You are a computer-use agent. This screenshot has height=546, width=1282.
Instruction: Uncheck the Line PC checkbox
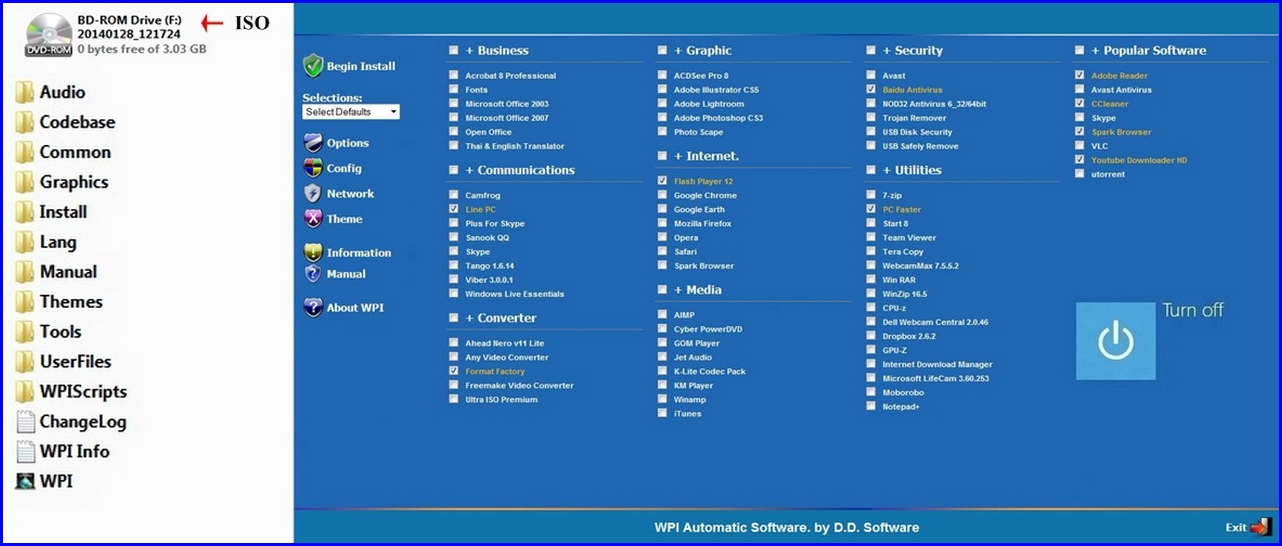454,209
